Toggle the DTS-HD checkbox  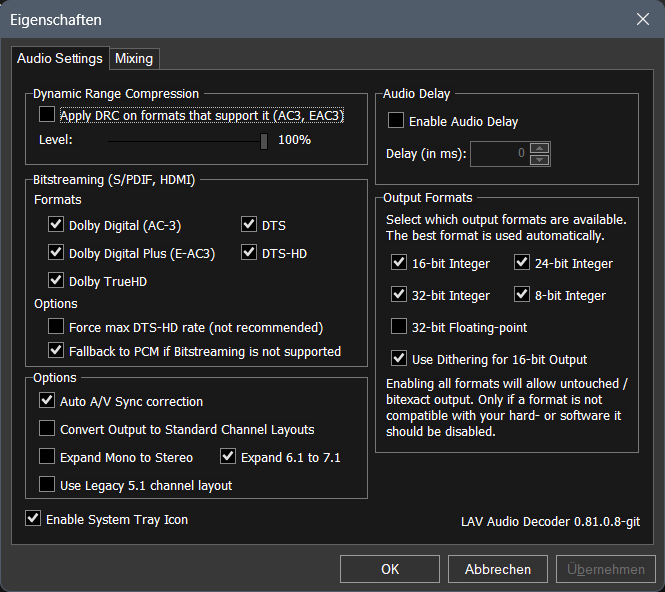point(249,252)
